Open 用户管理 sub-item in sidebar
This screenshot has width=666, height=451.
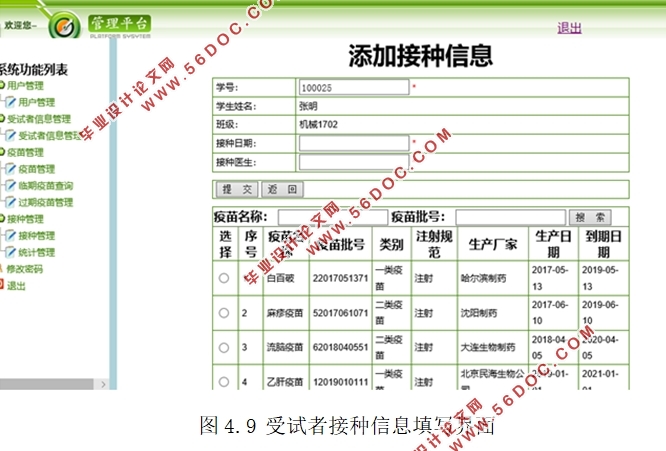point(37,102)
